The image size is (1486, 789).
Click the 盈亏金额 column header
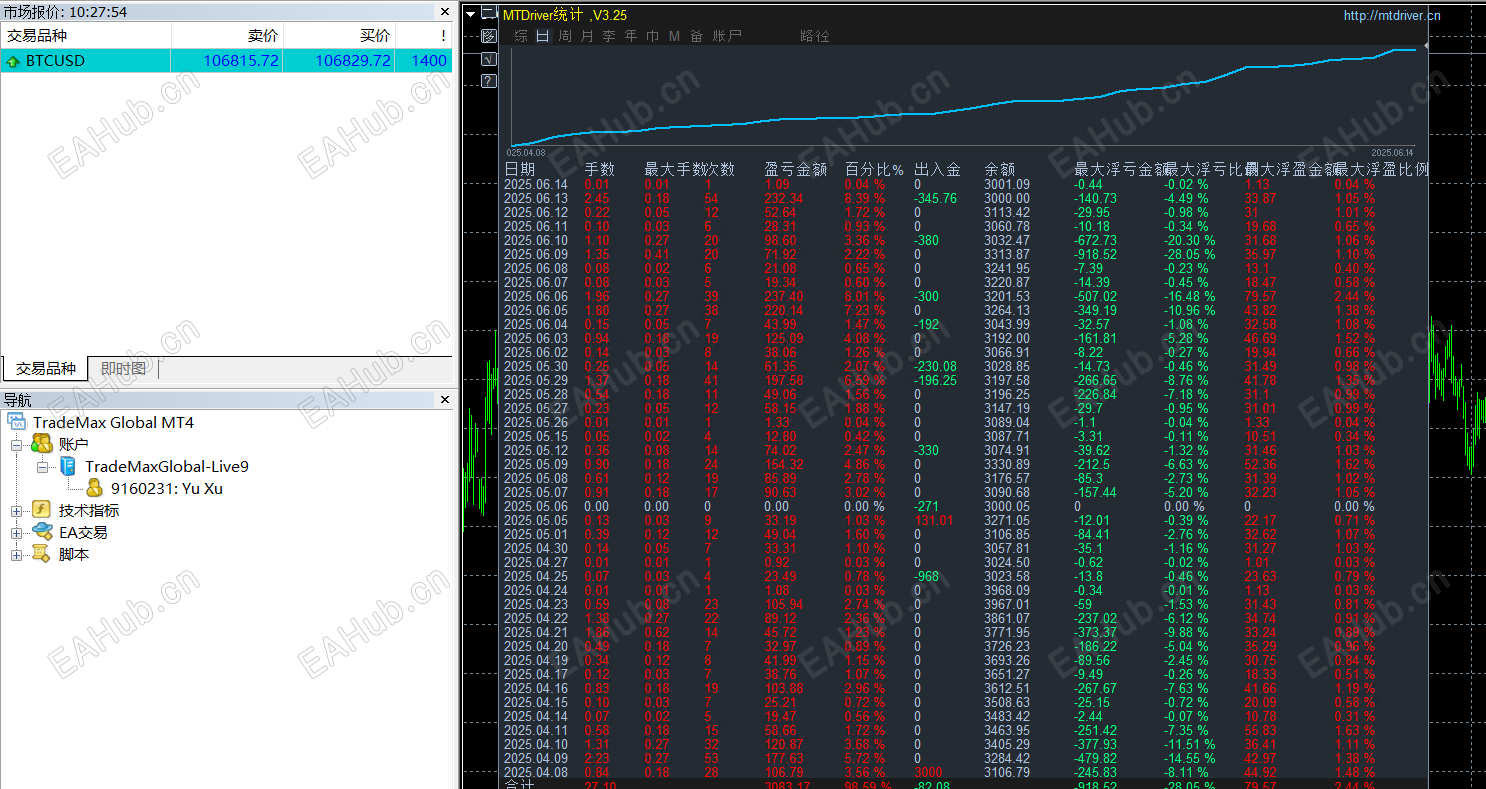click(795, 170)
